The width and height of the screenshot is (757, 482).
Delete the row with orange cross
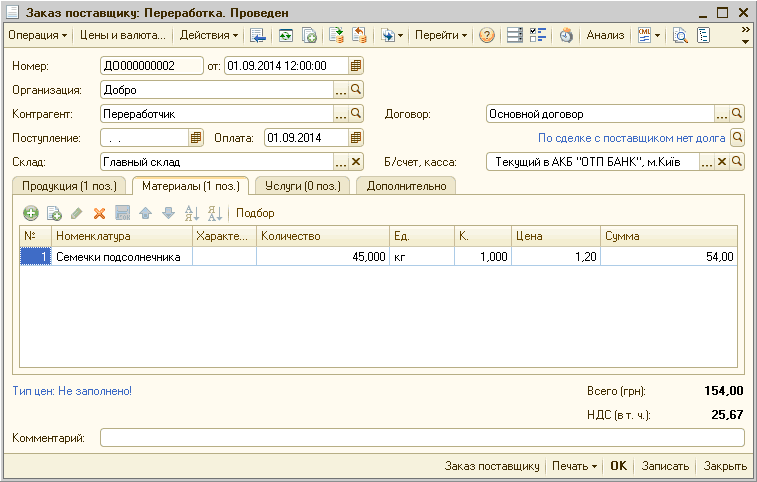click(99, 213)
